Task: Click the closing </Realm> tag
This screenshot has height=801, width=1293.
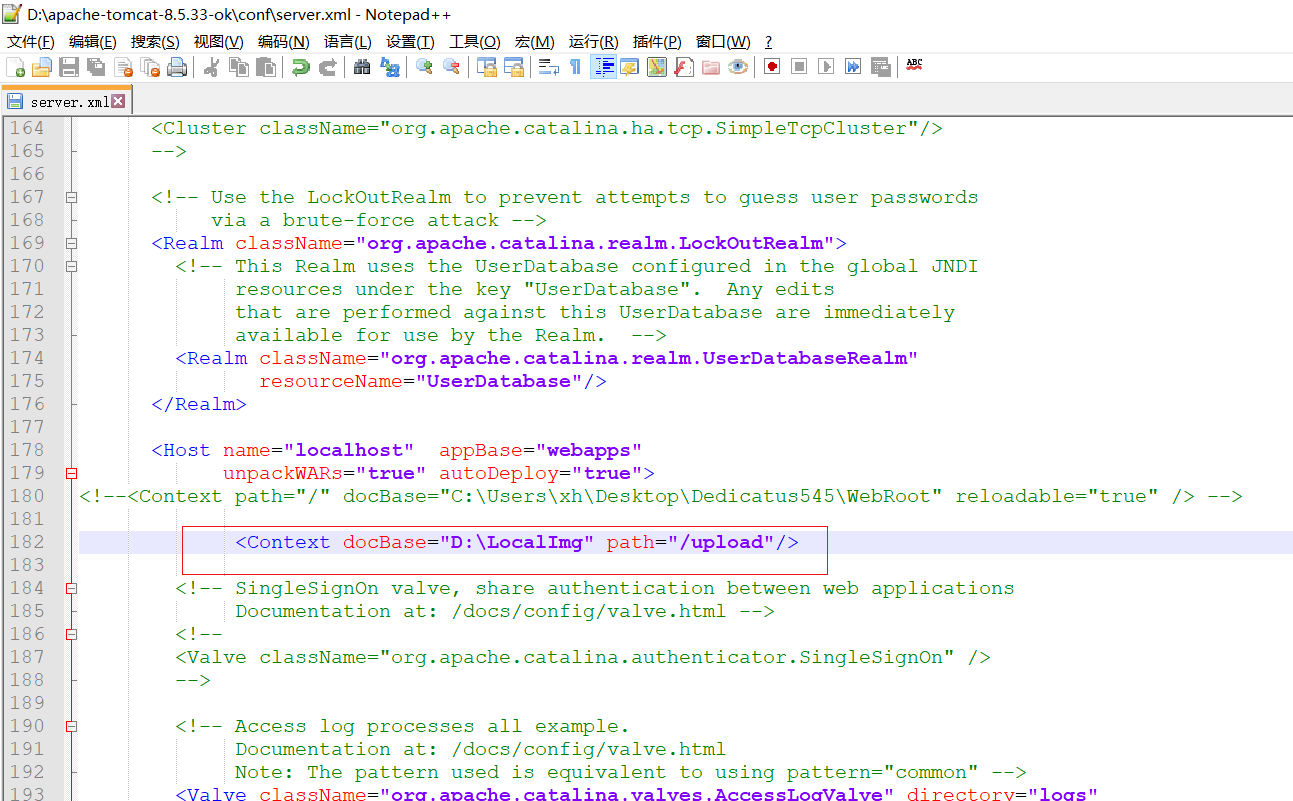Action: click(199, 405)
